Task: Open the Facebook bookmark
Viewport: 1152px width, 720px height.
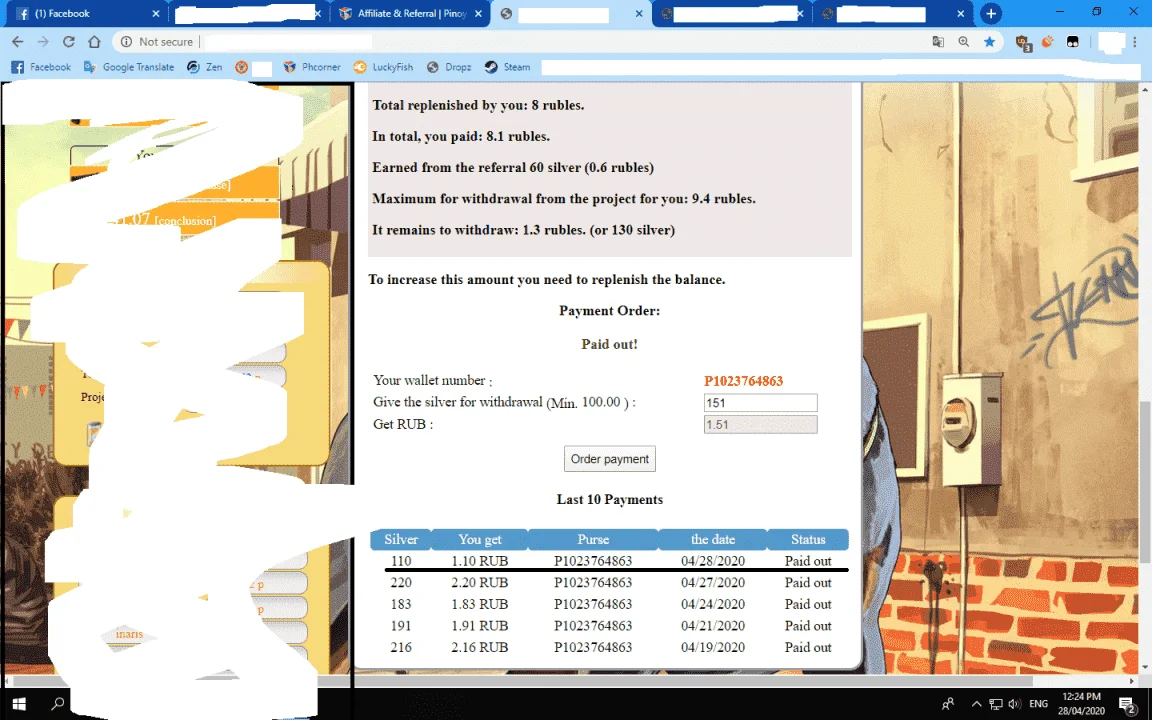Action: pos(42,67)
